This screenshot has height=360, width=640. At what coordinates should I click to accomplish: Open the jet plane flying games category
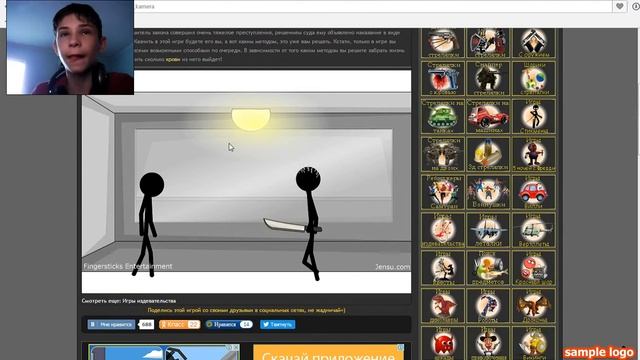[488, 230]
